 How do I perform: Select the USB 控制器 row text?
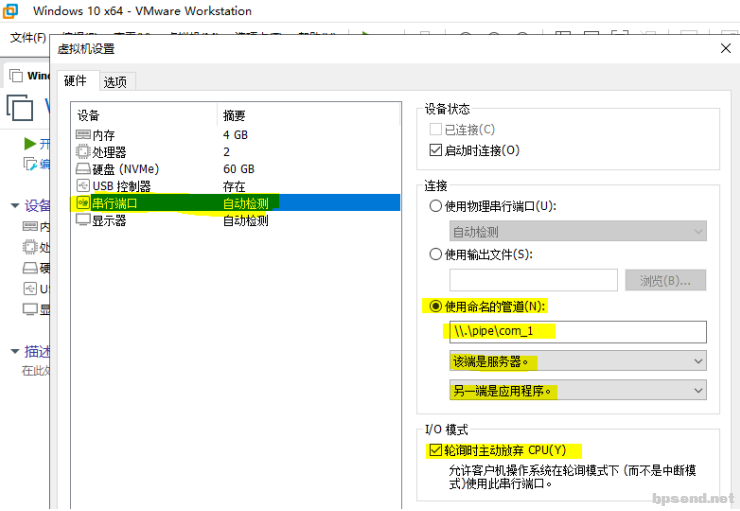coord(121,186)
